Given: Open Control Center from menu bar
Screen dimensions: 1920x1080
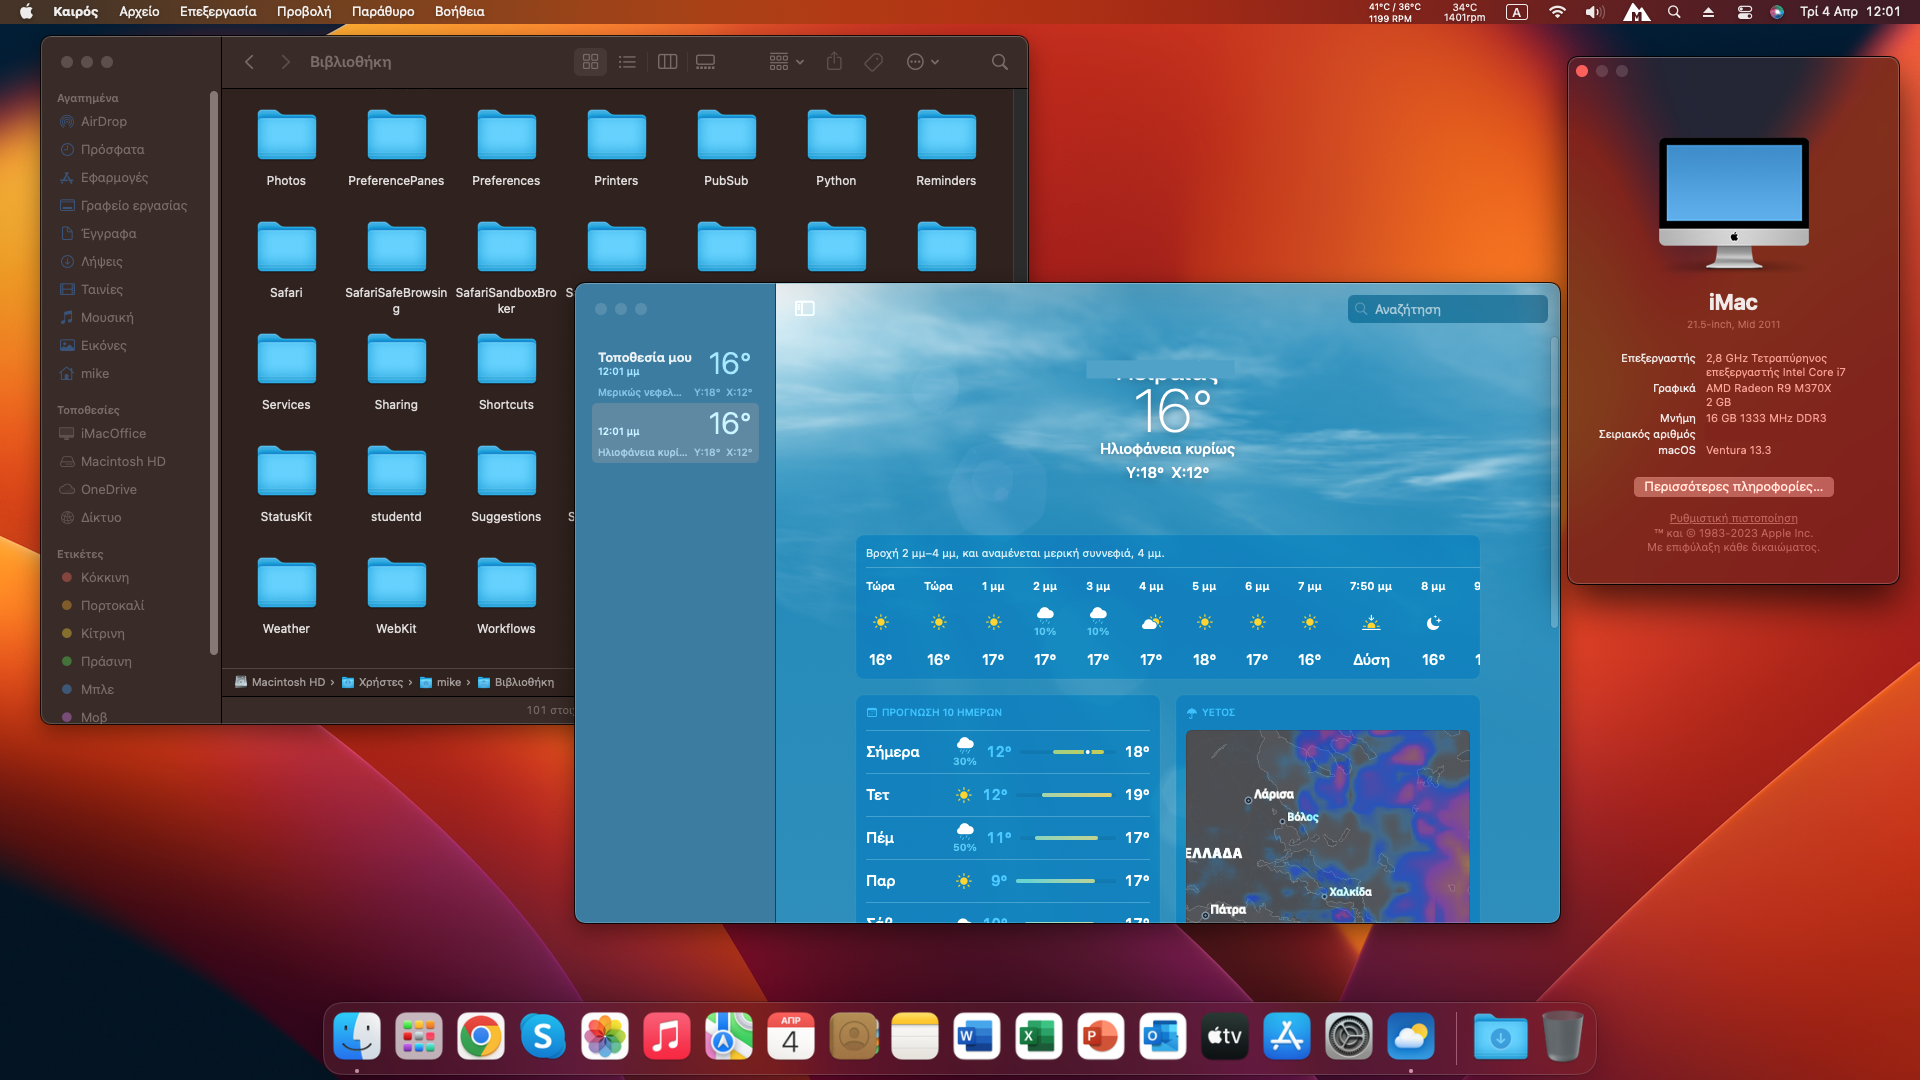Looking at the screenshot, I should click(1744, 12).
